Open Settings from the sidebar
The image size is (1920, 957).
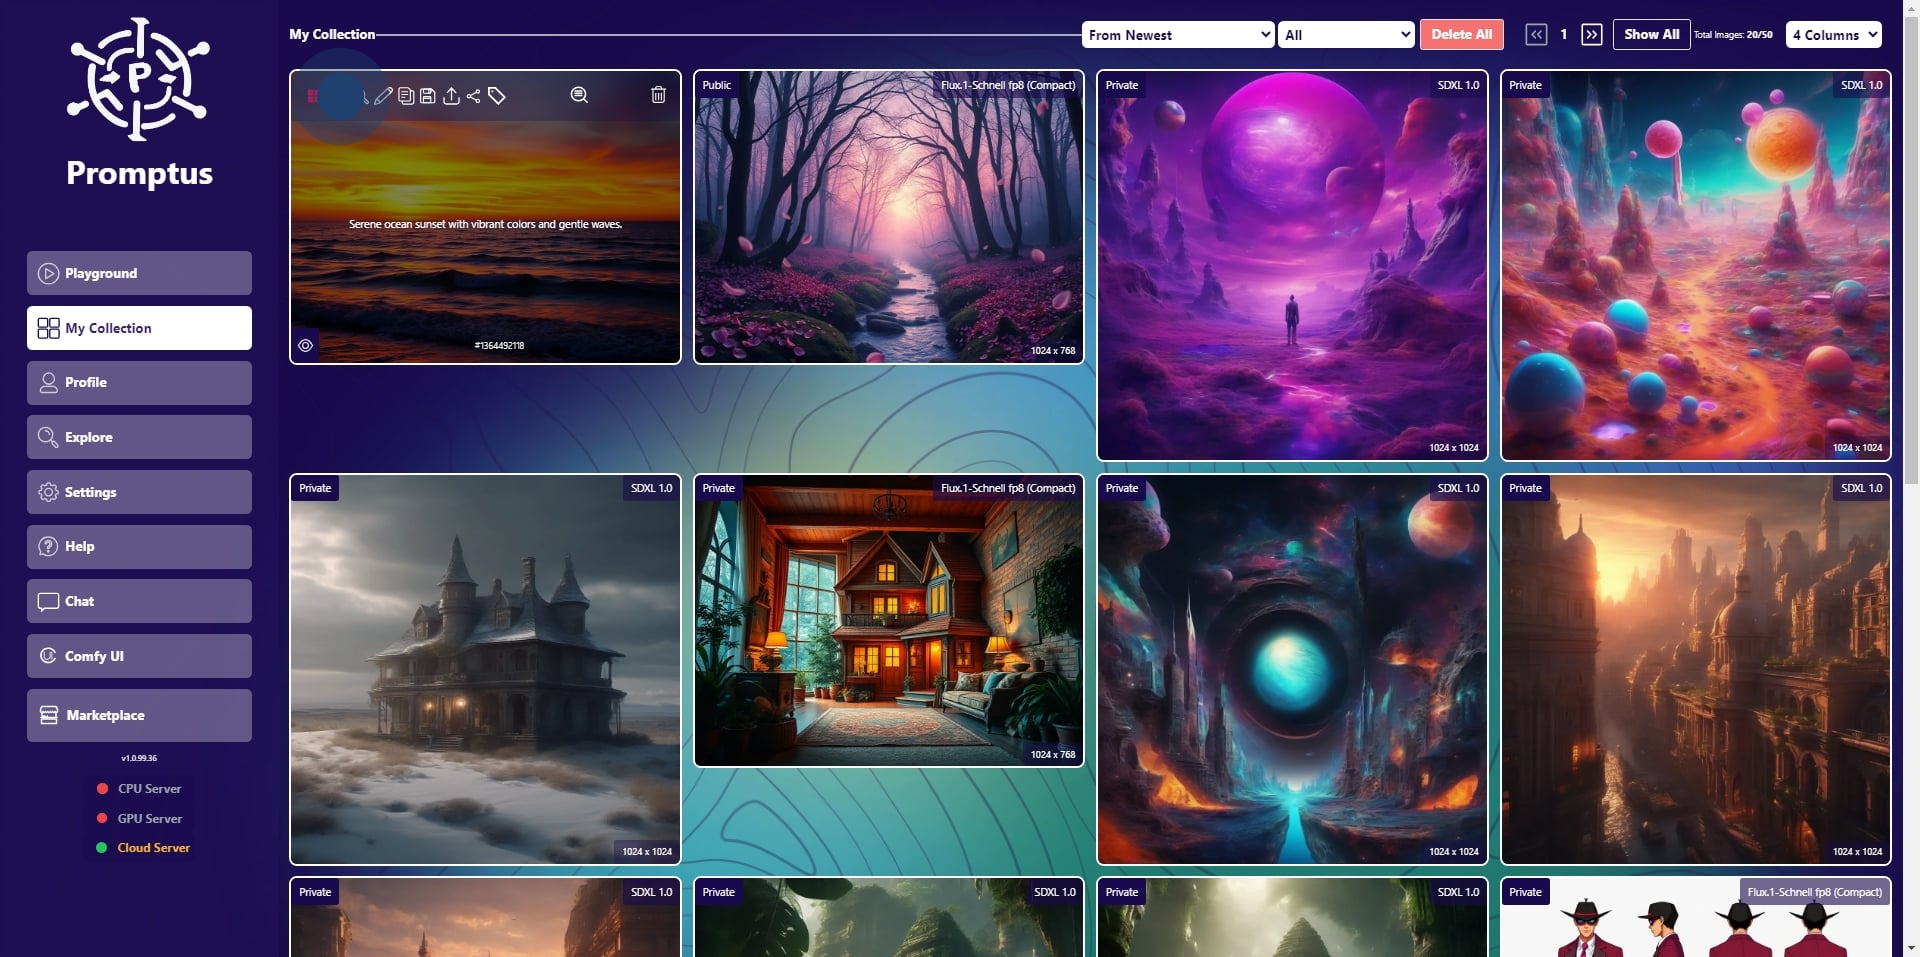click(139, 492)
